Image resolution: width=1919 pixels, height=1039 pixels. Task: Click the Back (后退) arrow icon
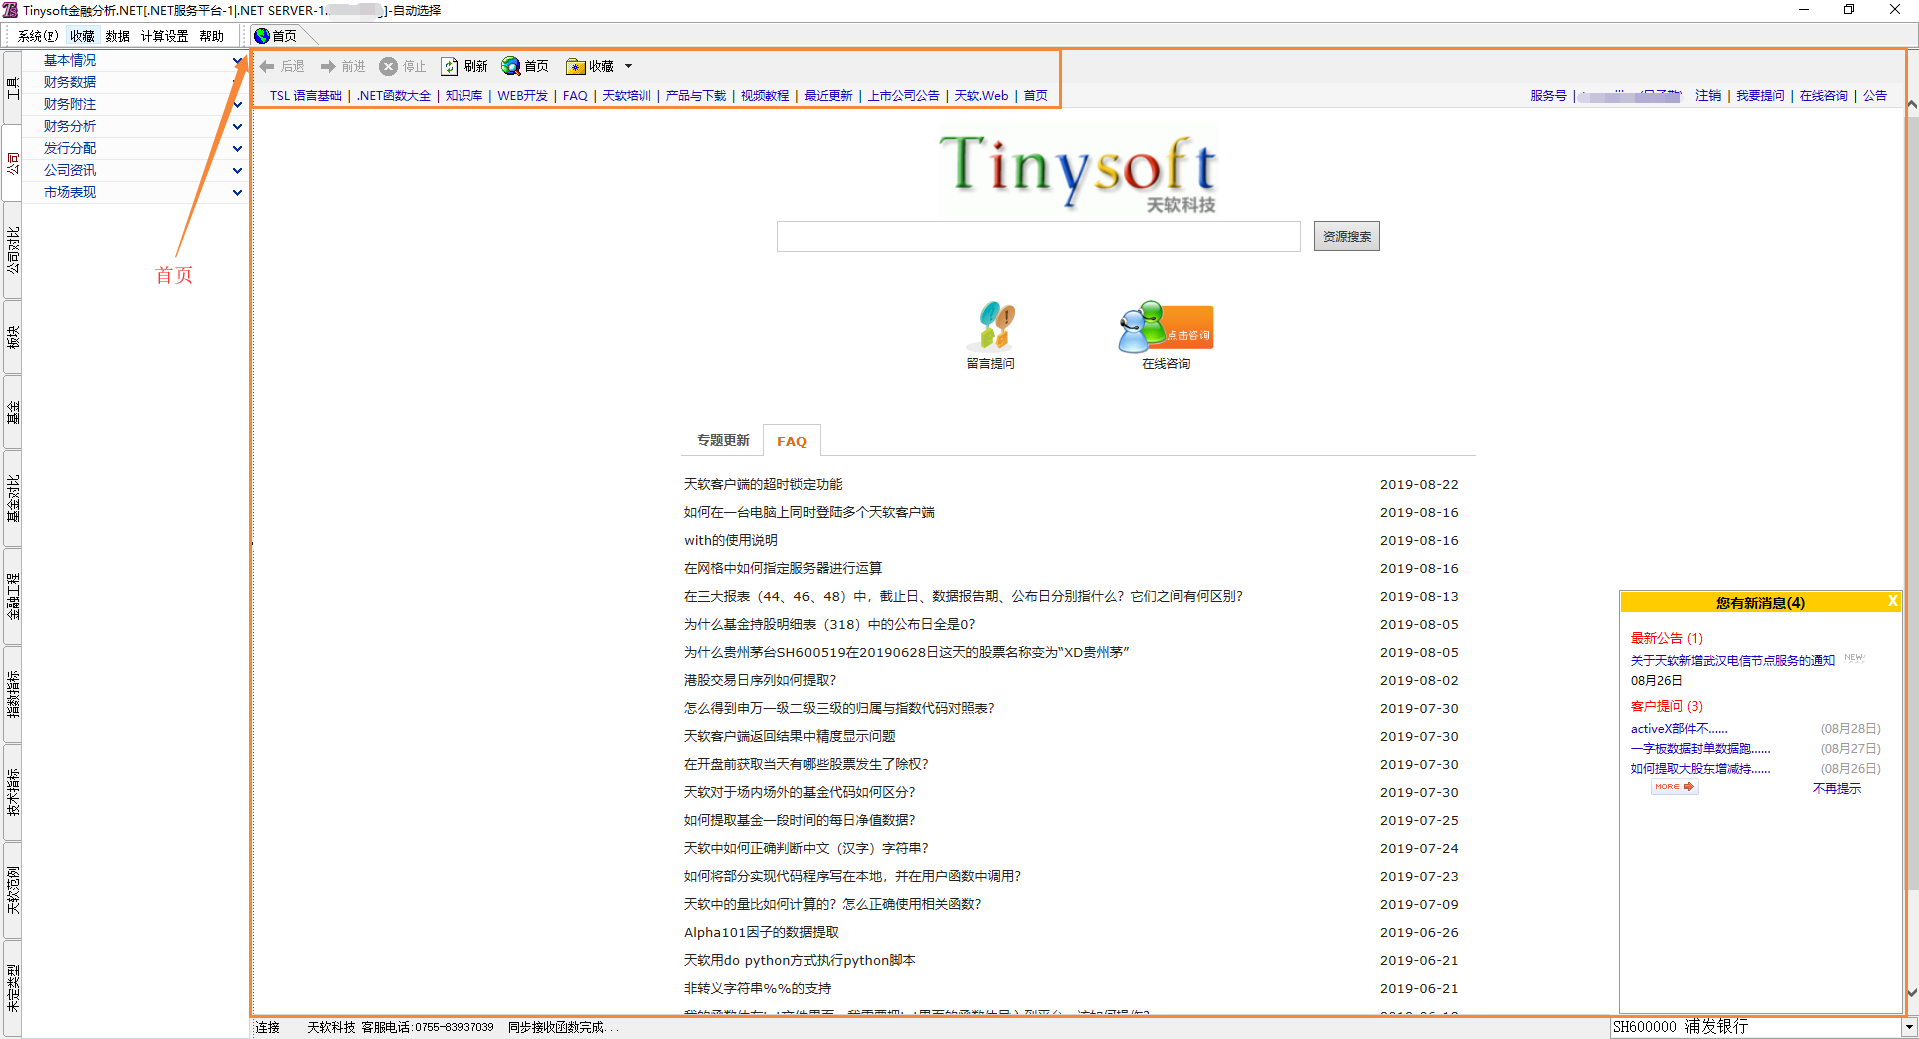[267, 66]
